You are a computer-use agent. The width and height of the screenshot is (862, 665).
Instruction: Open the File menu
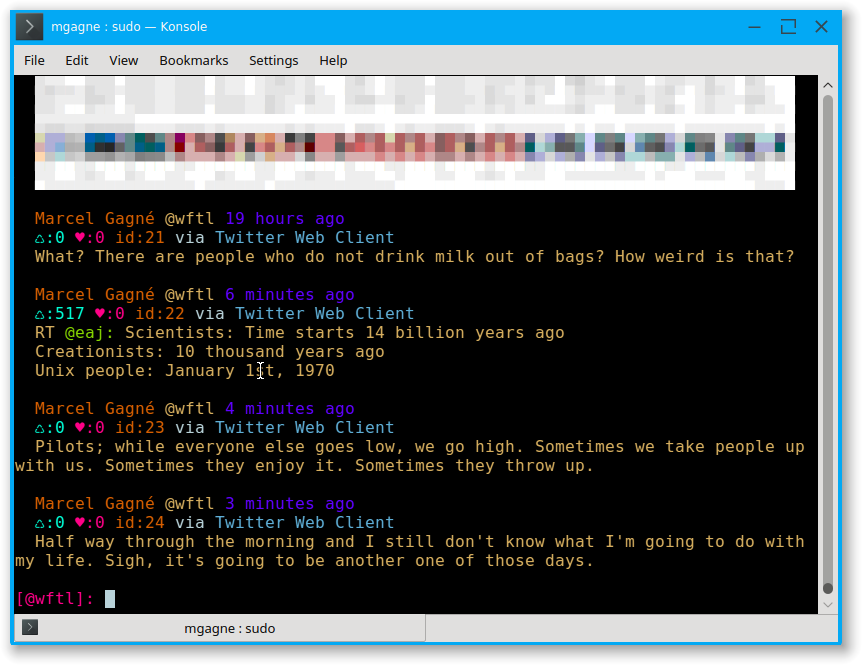(34, 60)
